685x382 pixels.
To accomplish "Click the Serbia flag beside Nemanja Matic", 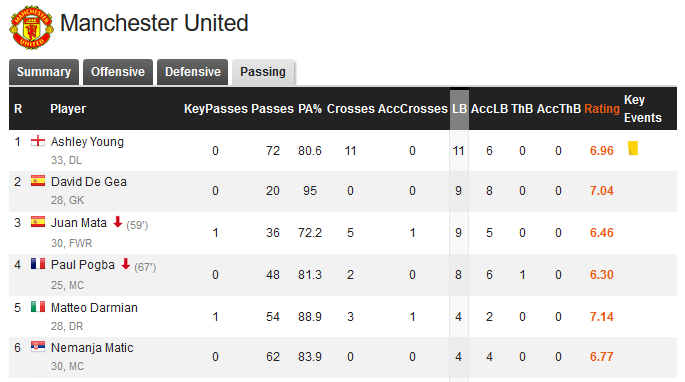I will 38,347.
